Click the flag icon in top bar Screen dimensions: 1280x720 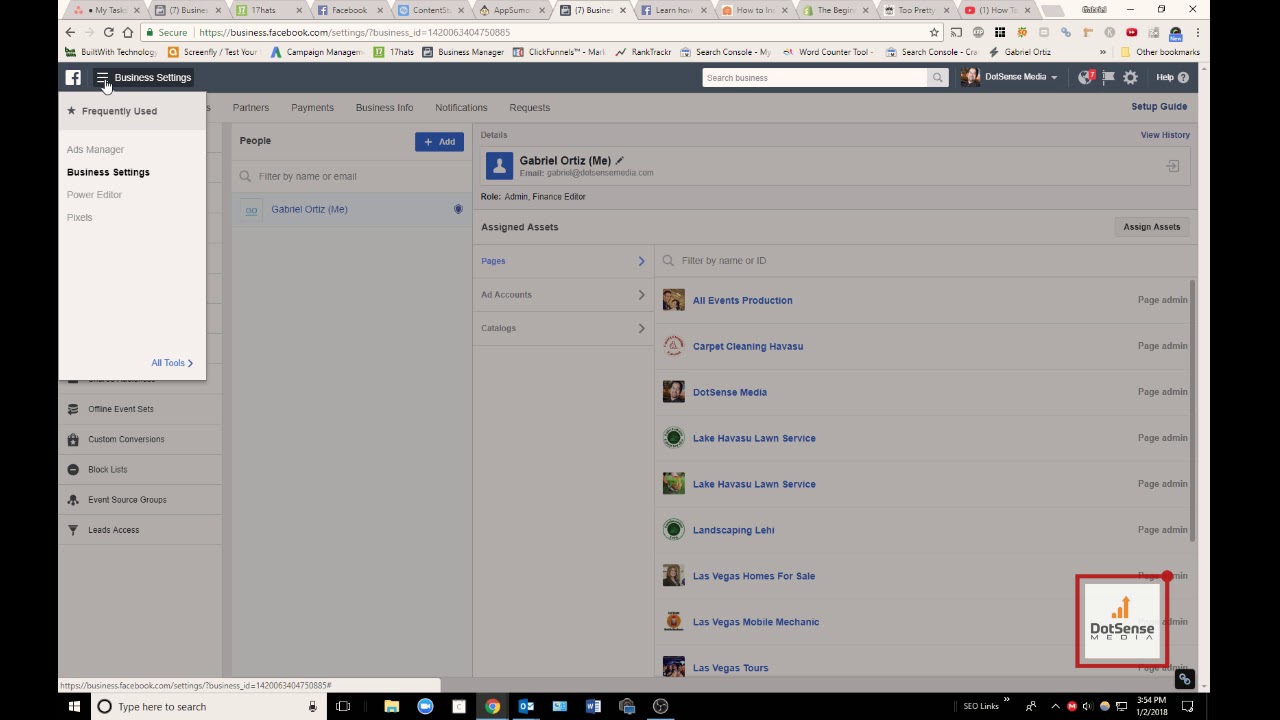1108,77
